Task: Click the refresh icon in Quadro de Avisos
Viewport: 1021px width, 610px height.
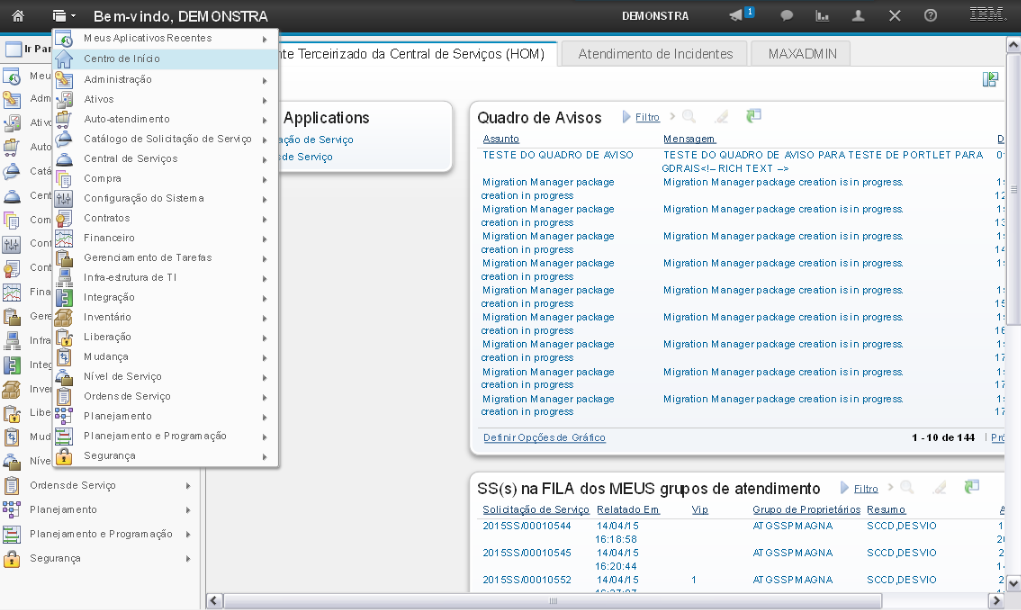Action: point(753,117)
